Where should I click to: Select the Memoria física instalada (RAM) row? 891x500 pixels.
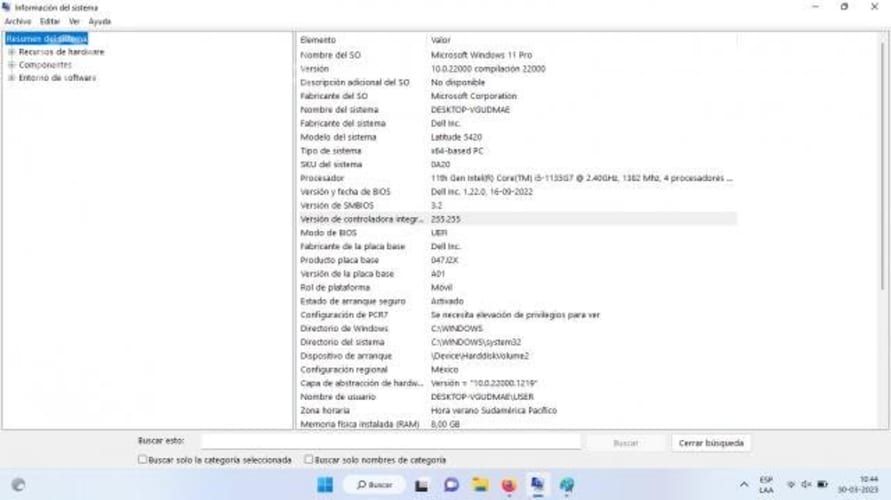pyautogui.click(x=517, y=424)
